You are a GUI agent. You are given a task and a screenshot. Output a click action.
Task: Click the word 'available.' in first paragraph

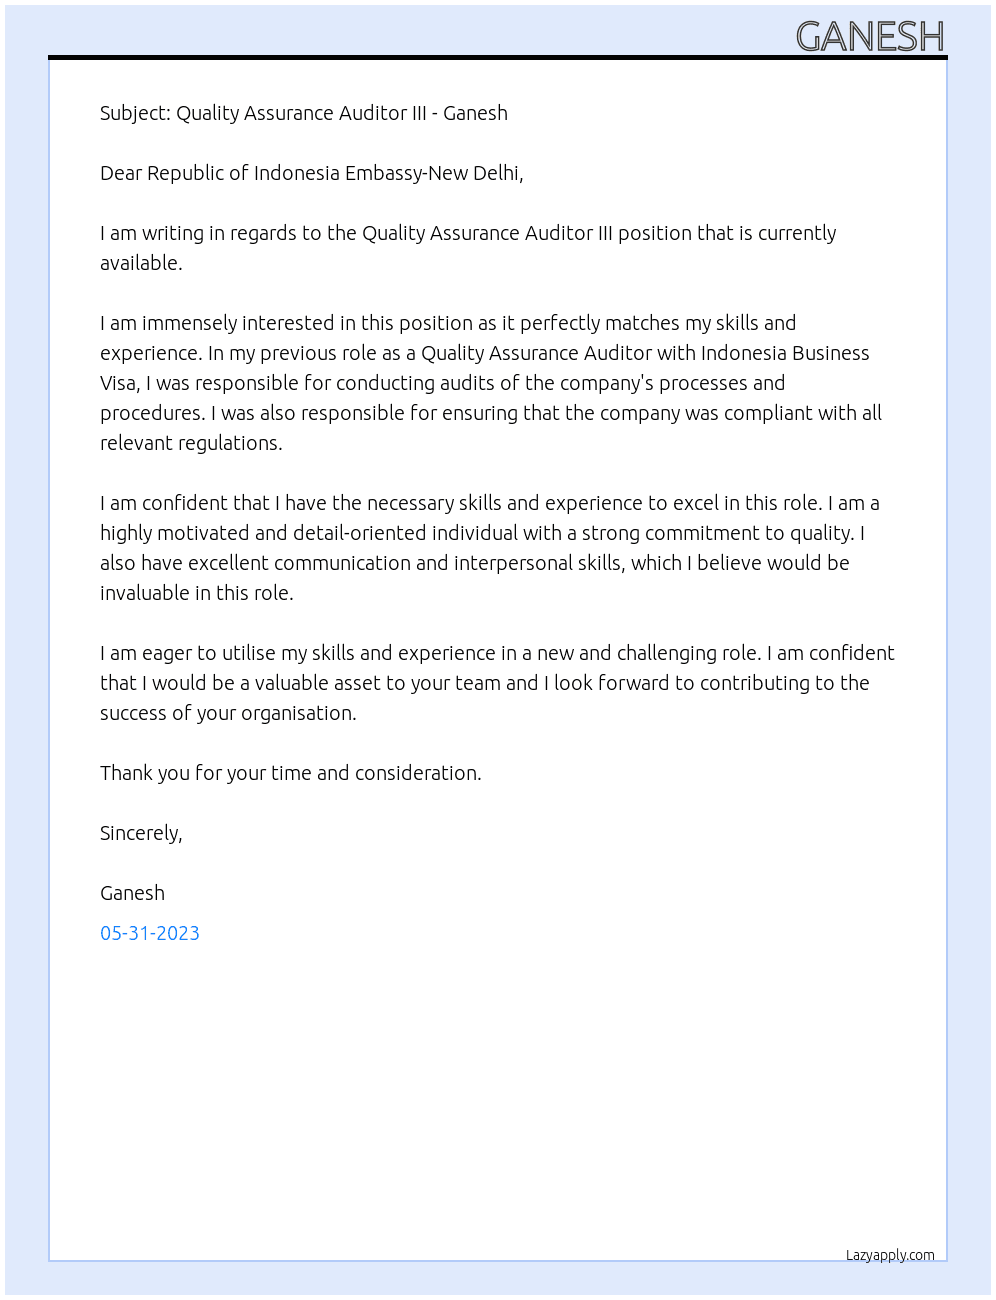pyautogui.click(x=141, y=263)
